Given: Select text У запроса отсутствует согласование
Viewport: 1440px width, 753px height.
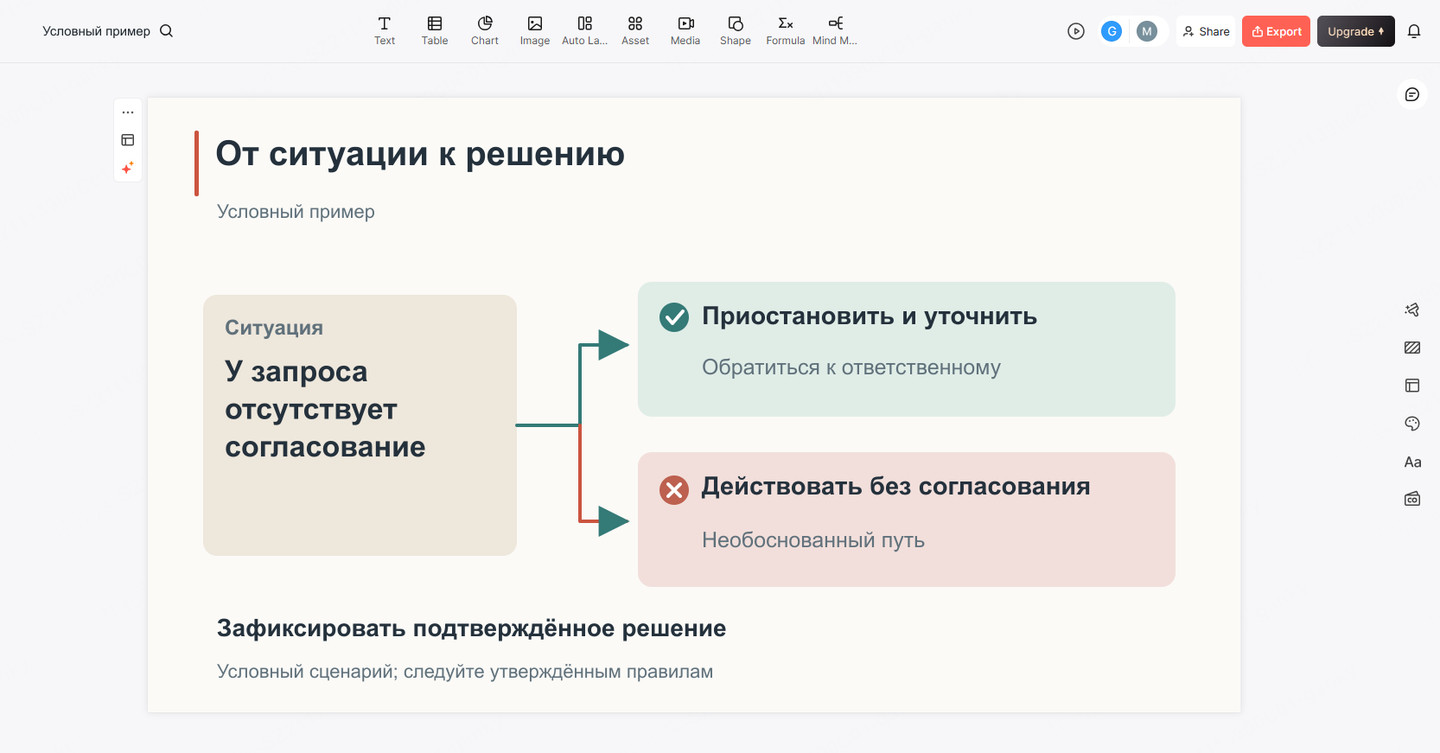Looking at the screenshot, I should pos(325,408).
